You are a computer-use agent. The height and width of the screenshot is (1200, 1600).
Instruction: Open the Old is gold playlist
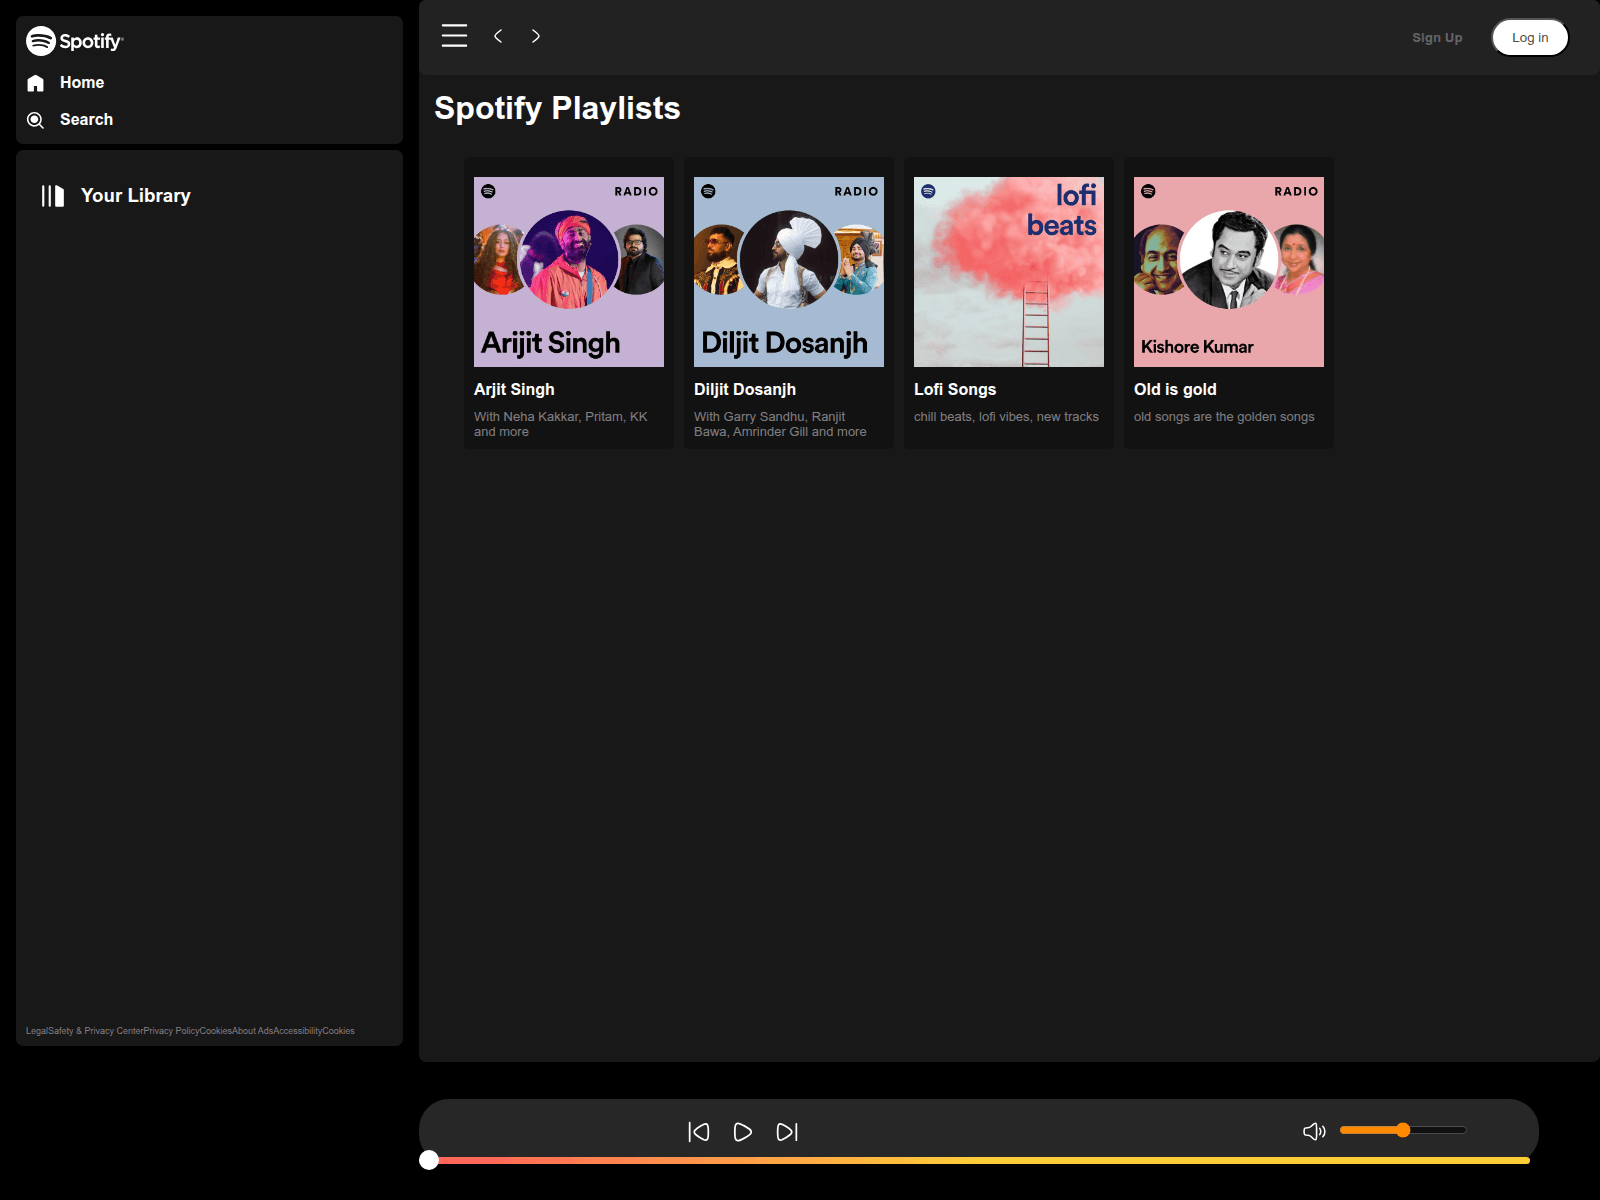coord(1228,271)
